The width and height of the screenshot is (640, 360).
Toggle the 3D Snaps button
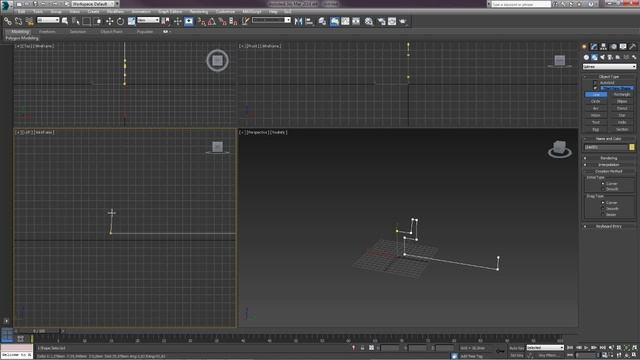[x=202, y=21]
